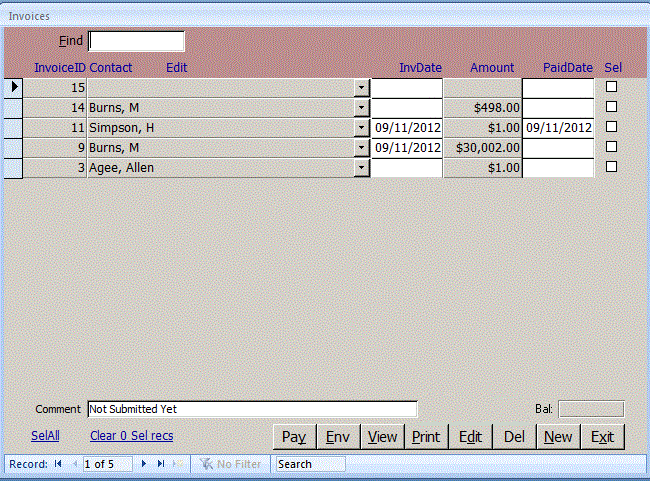Screen dimensions: 650x481
Task: Select record selector for invoice 9
Action: coord(14,148)
